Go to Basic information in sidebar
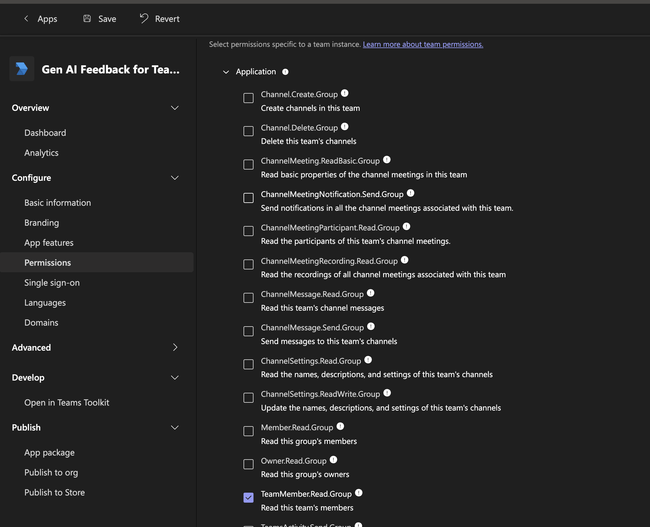The height and width of the screenshot is (527, 650). tap(57, 203)
